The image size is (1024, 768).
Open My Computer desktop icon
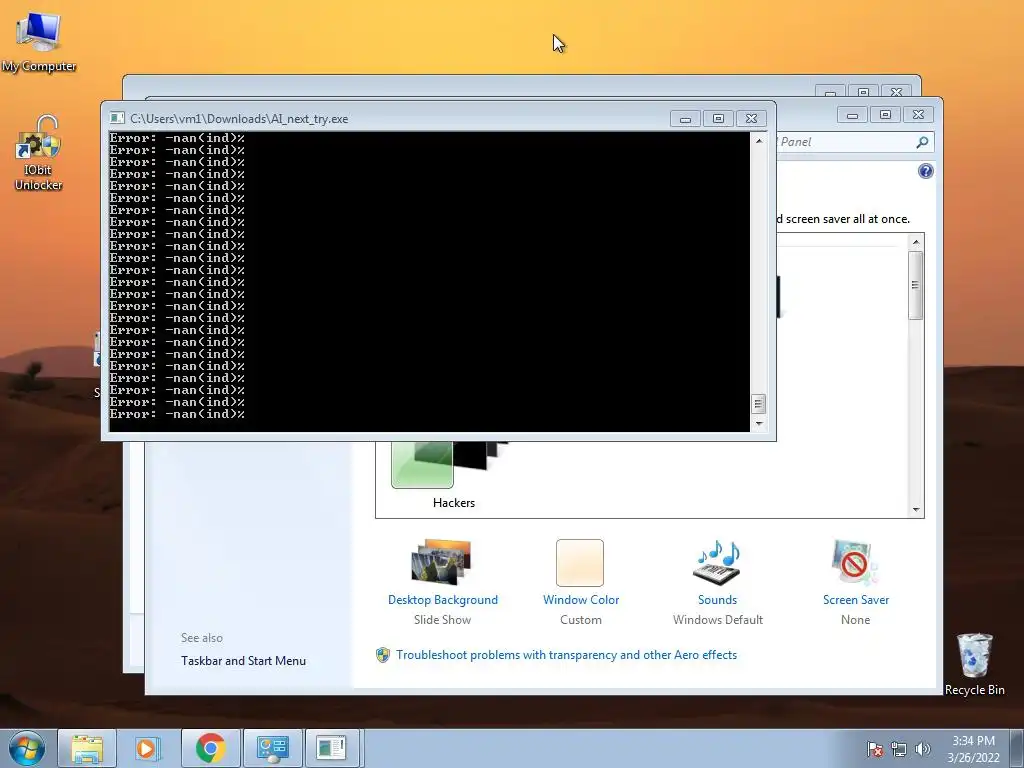coord(38,40)
